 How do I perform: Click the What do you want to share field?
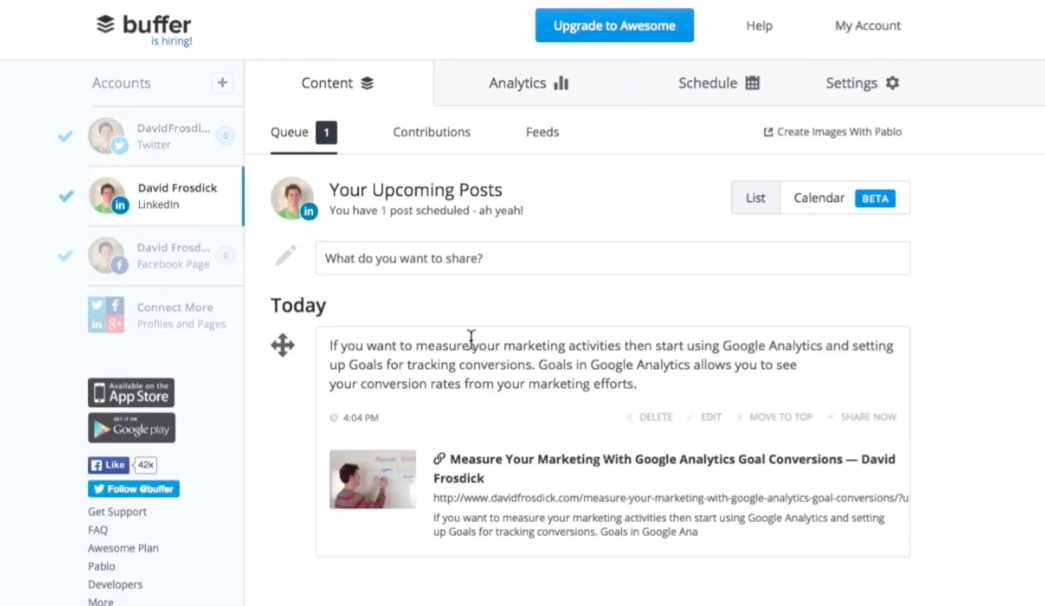click(612, 258)
